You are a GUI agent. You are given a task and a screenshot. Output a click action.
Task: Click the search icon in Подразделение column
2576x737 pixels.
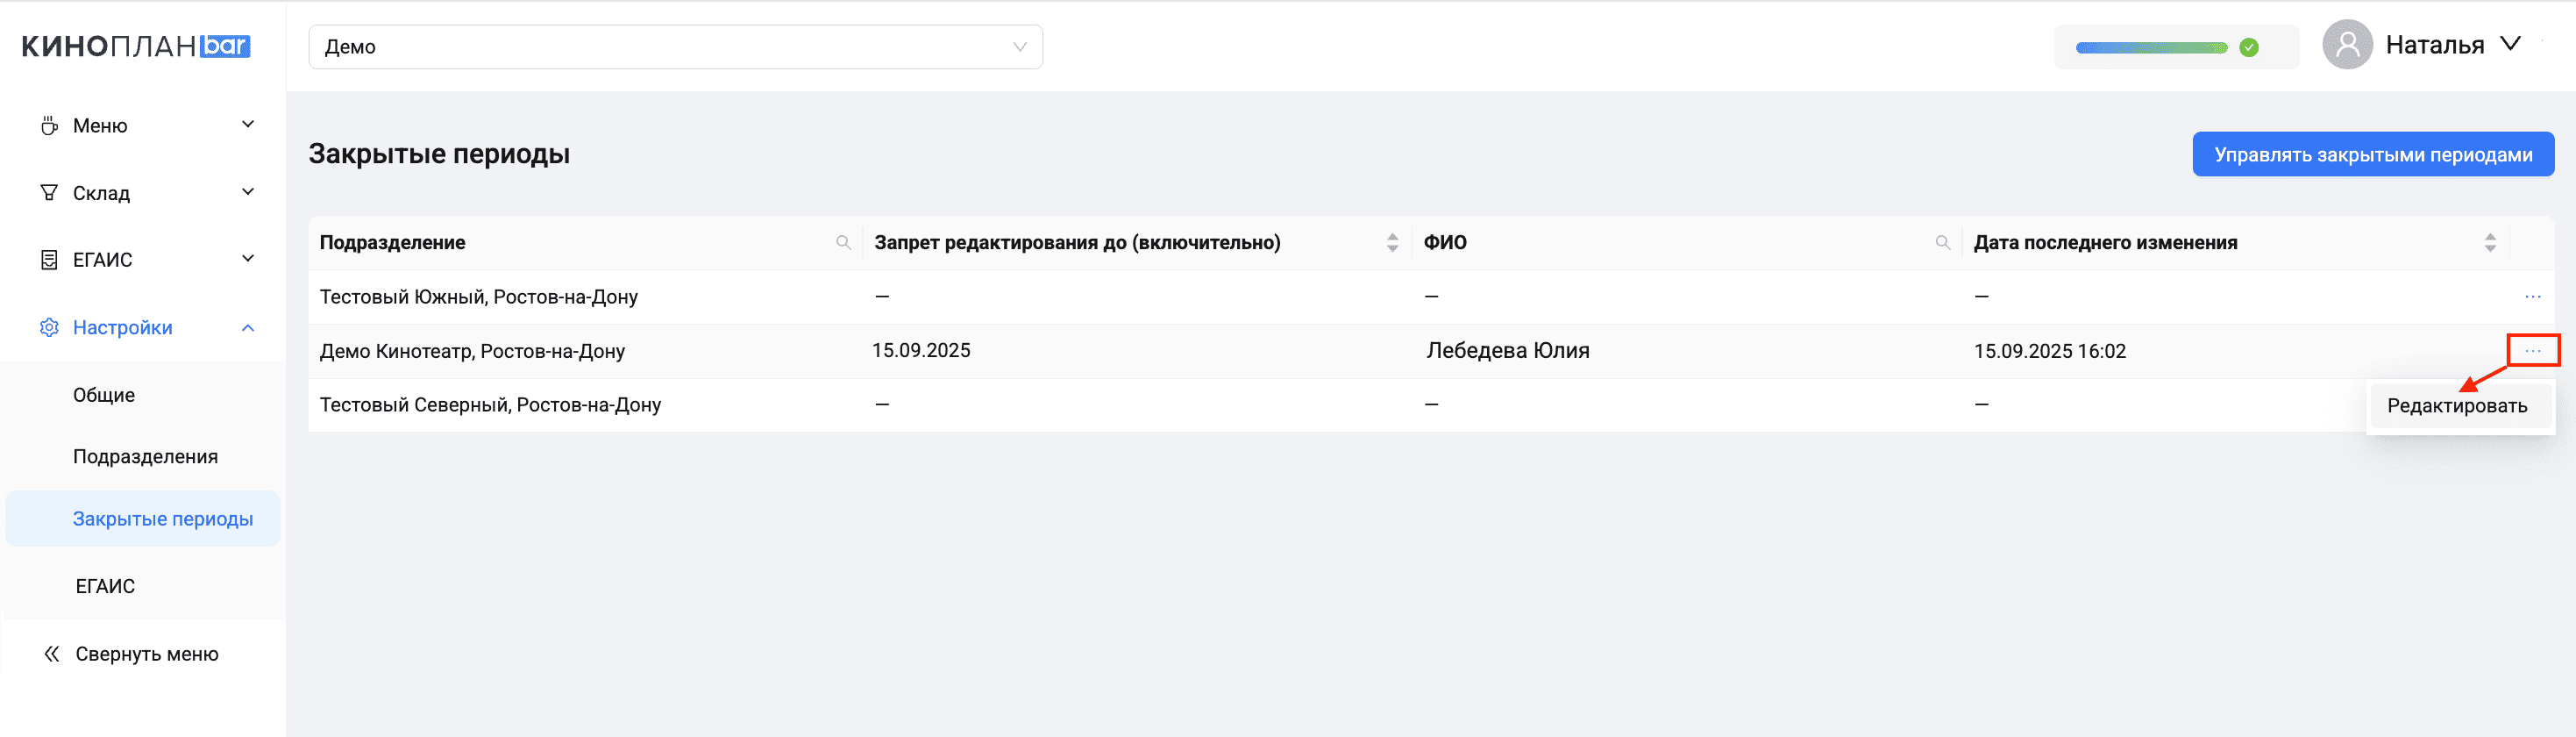click(843, 243)
